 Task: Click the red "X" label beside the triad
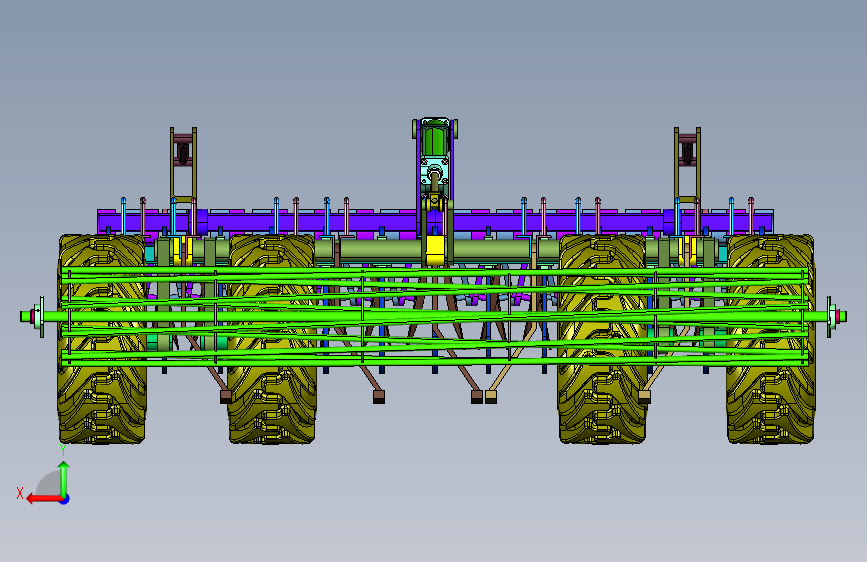tap(20, 493)
